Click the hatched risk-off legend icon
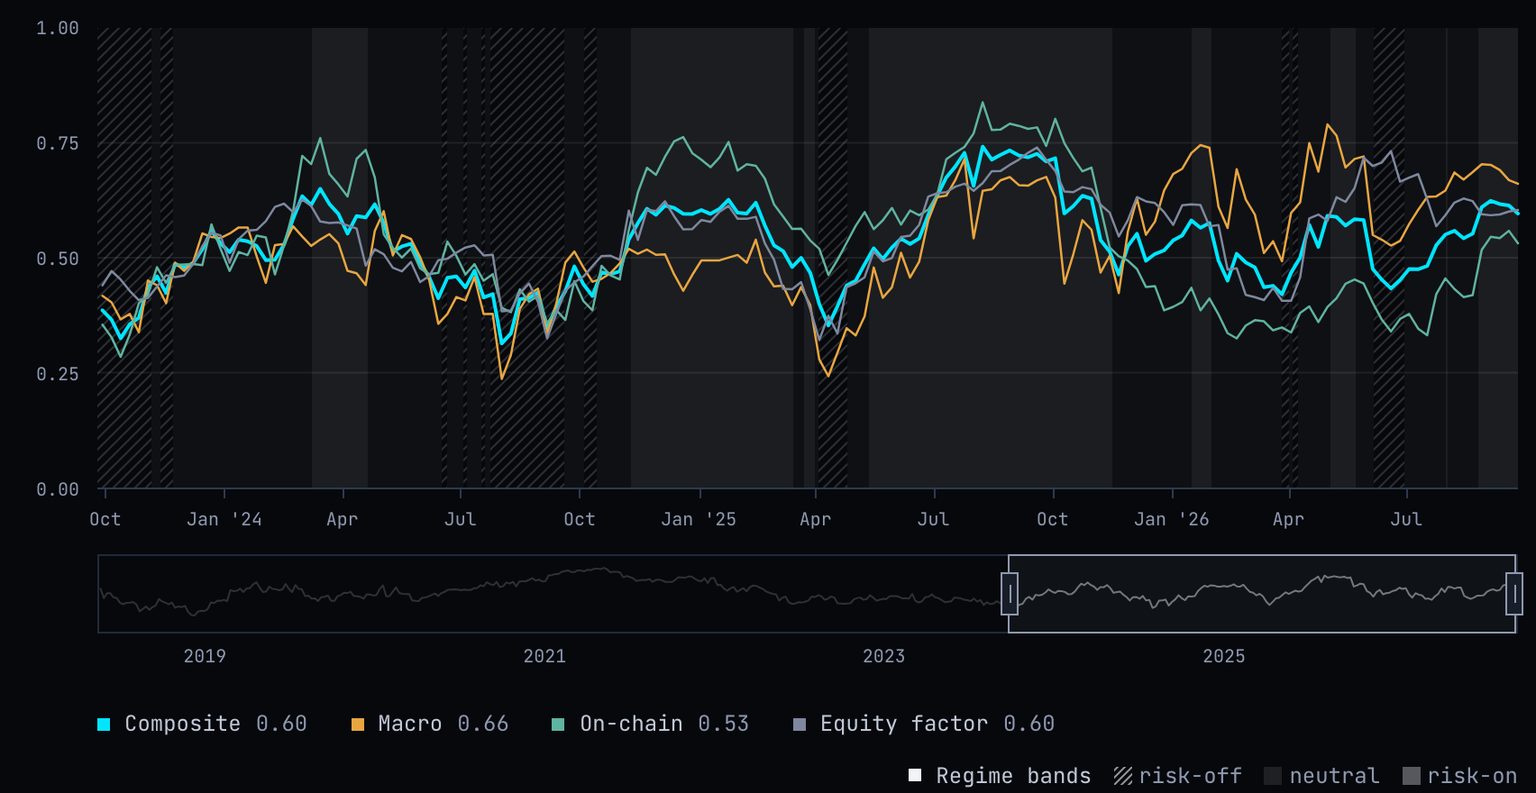Viewport: 1536px width, 793px height. [x=1123, y=776]
